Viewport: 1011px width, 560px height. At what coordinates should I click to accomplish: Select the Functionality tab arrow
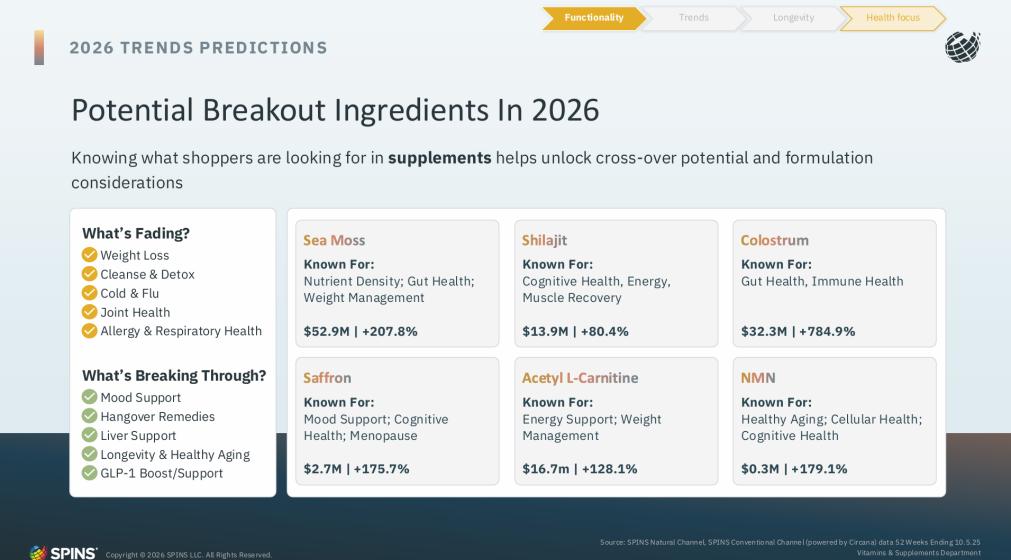593,18
